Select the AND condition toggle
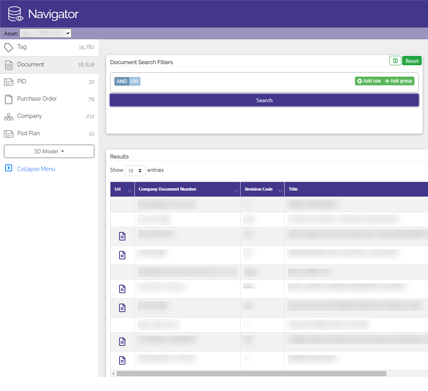 (122, 81)
